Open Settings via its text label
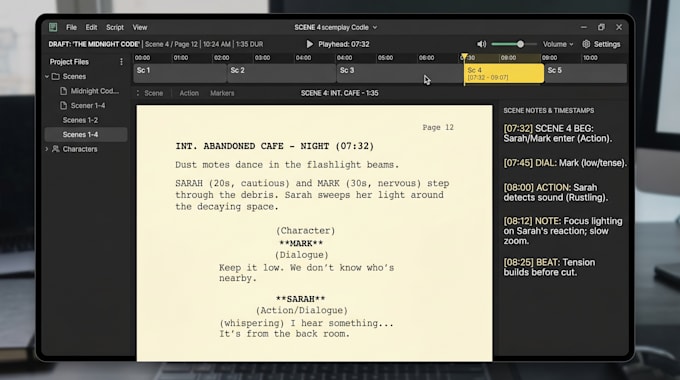Viewport: 680px width, 380px height. [607, 44]
